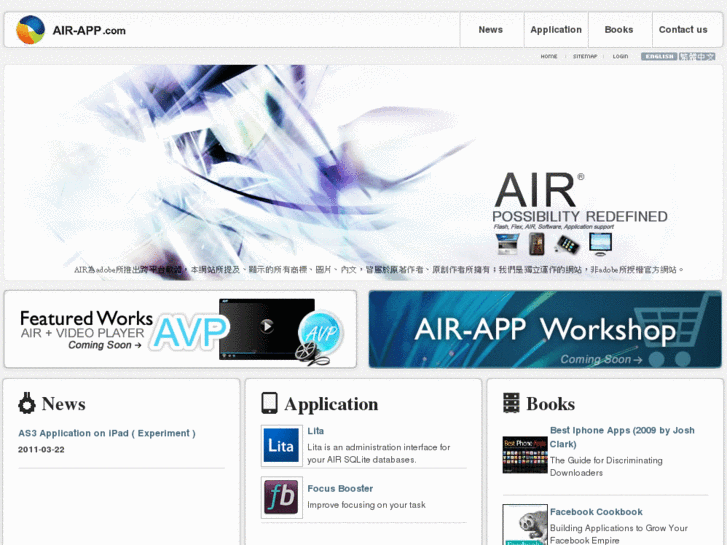The height and width of the screenshot is (545, 727).
Task: Open Best Iphone Apps book link
Action: coord(622,437)
